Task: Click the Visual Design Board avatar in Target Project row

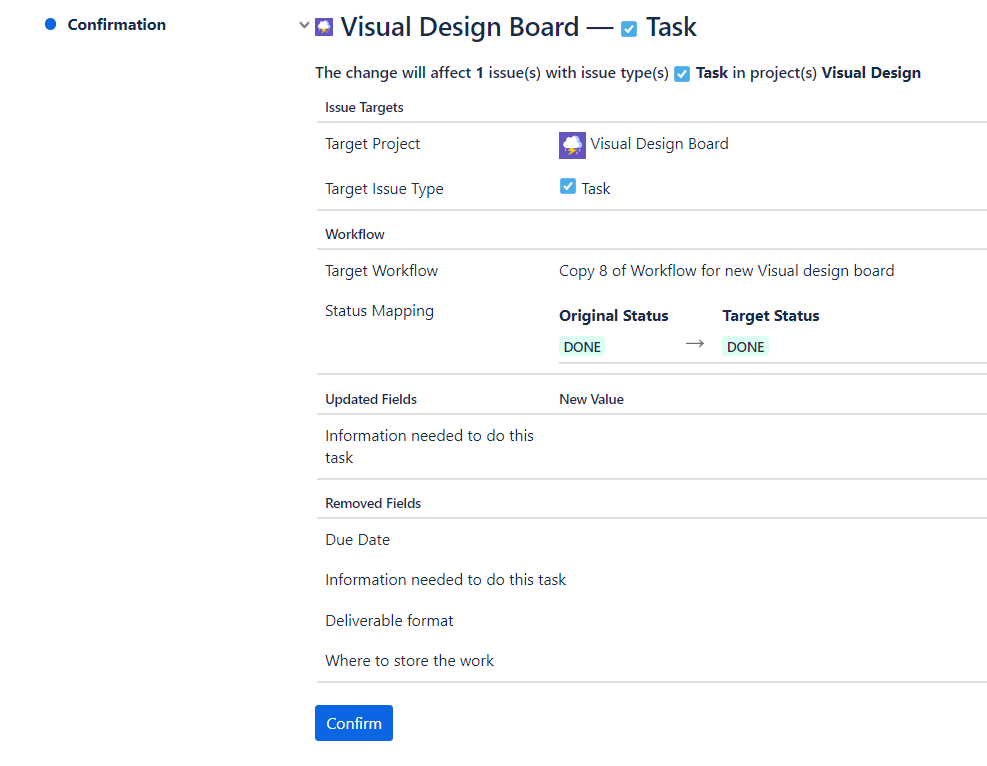Action: 572,145
